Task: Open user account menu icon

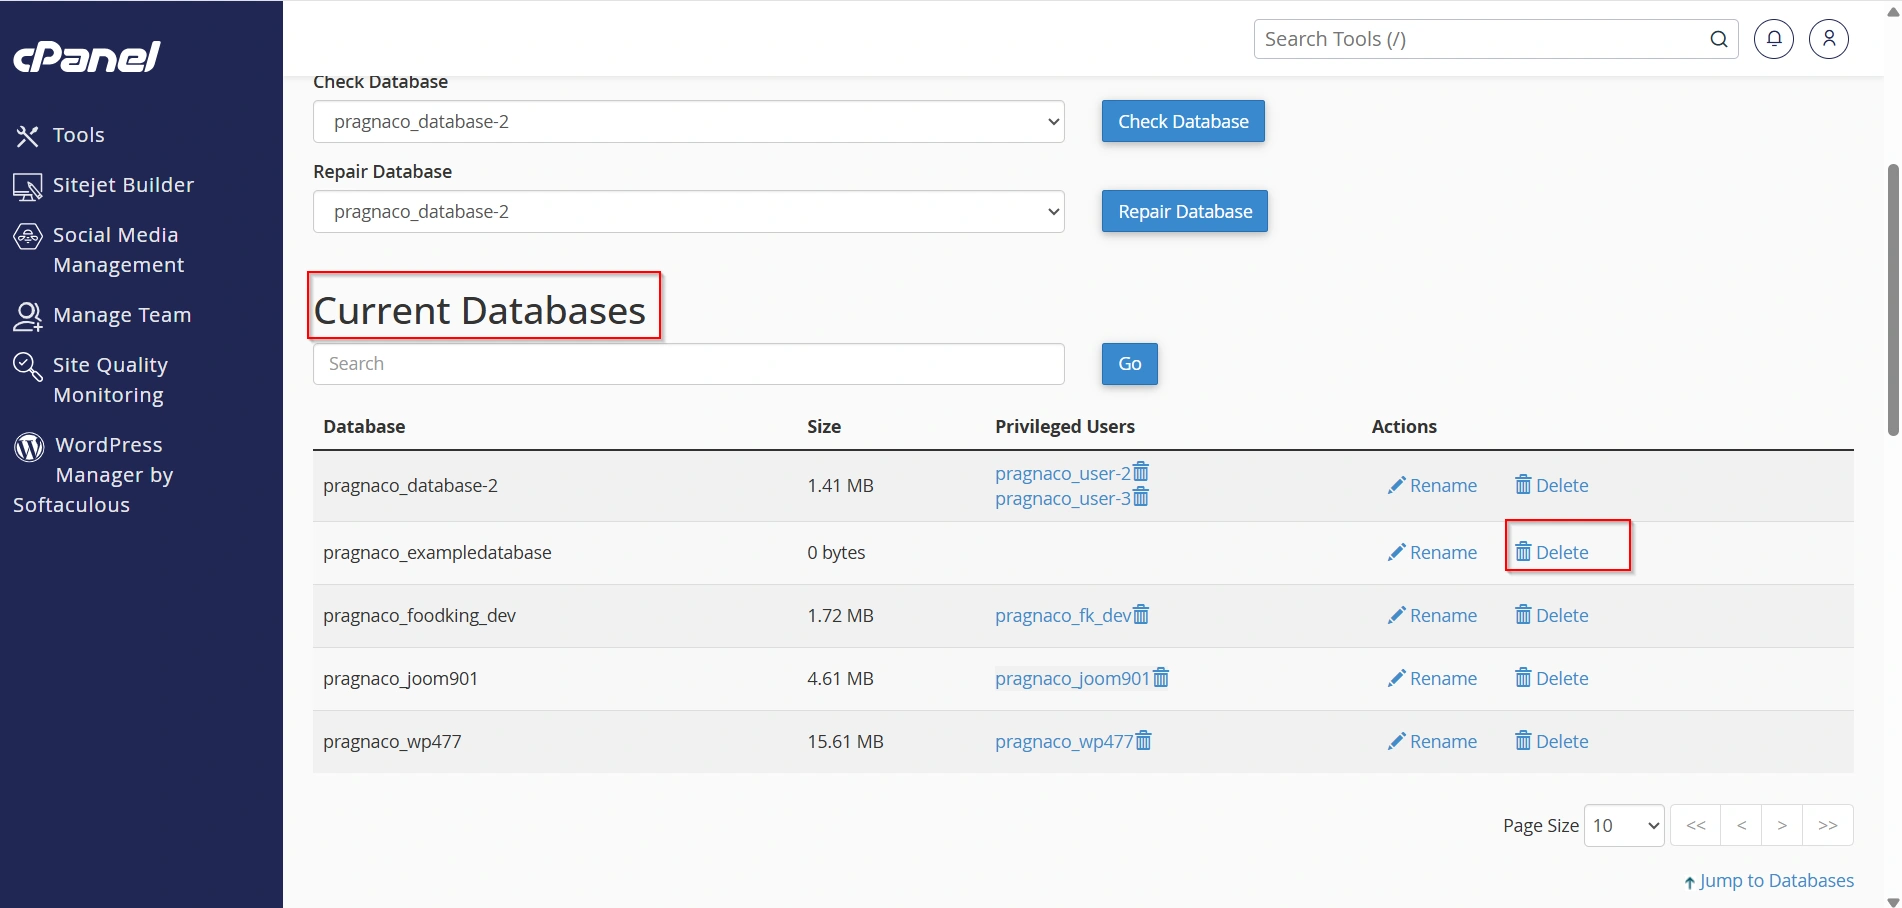Action: tap(1829, 39)
